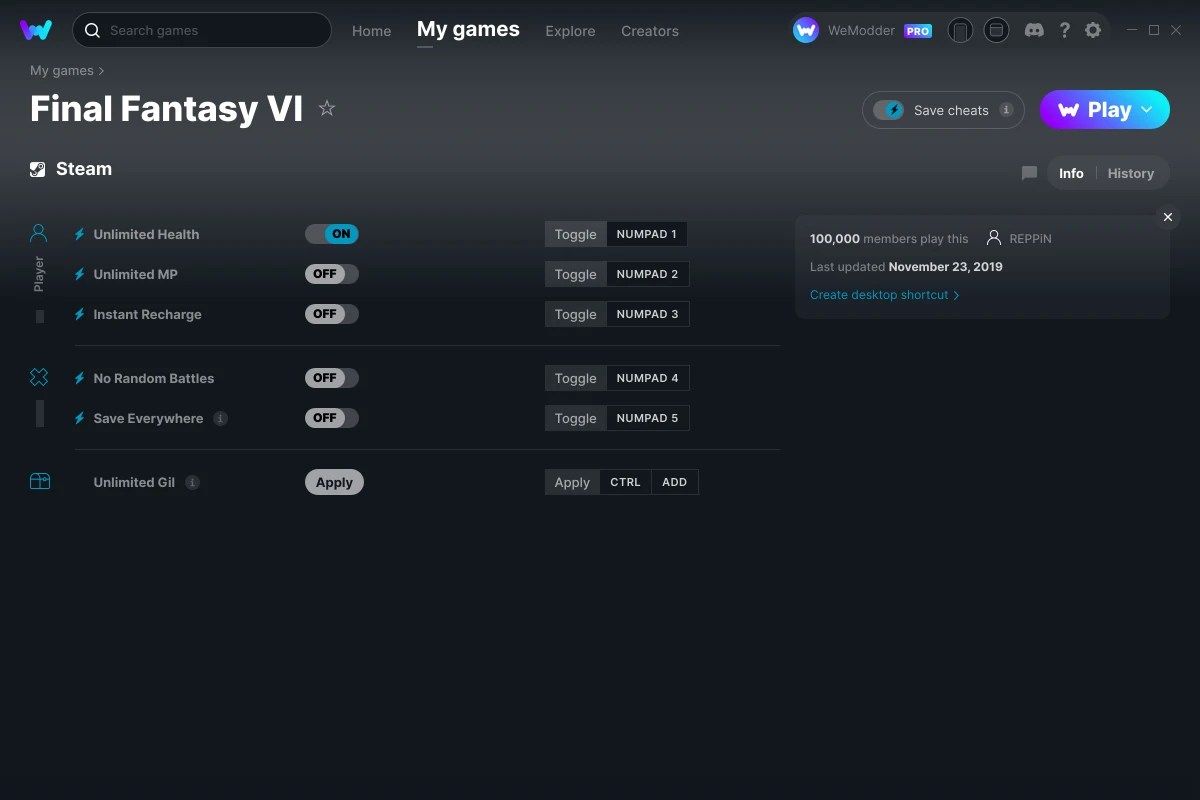Click the WeMod logo icon
Image resolution: width=1200 pixels, height=800 pixels.
click(x=36, y=30)
